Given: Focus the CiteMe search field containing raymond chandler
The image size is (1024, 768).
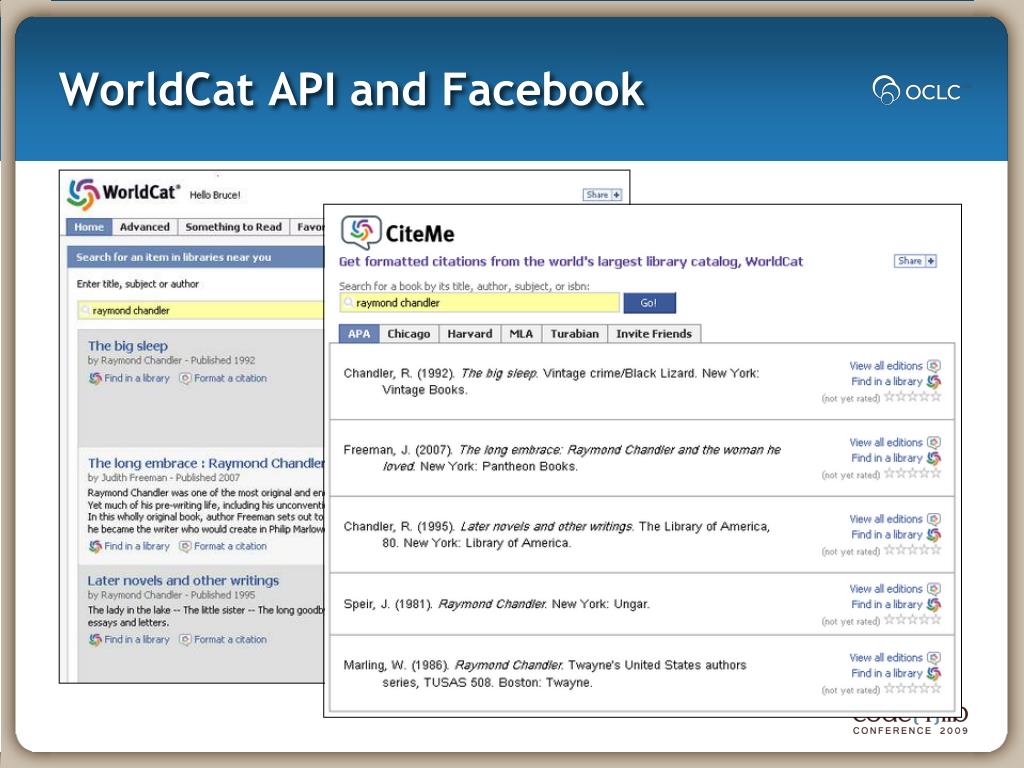Looking at the screenshot, I should [479, 303].
